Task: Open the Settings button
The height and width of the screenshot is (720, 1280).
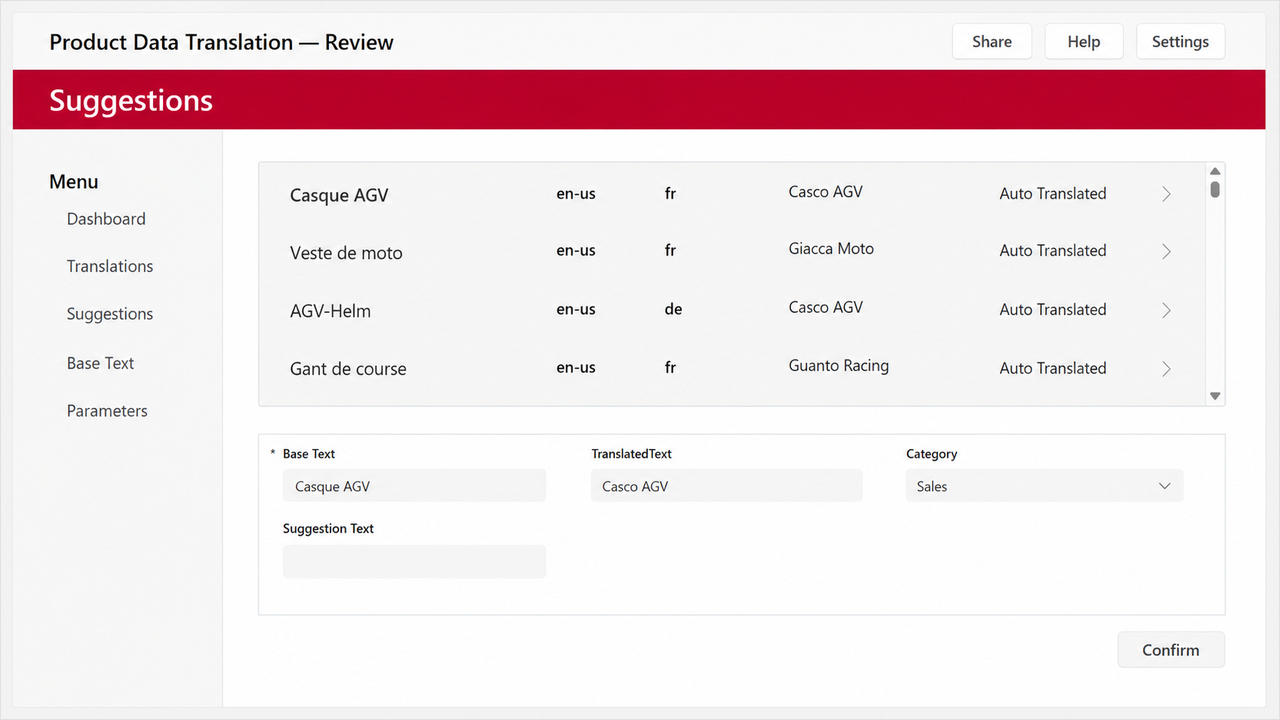Action: [x=1180, y=42]
